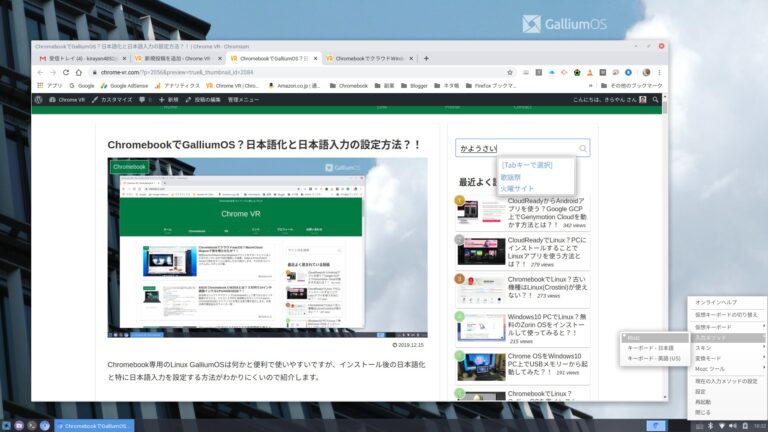
Task: Open the Chromium profile avatar
Action: (646, 72)
